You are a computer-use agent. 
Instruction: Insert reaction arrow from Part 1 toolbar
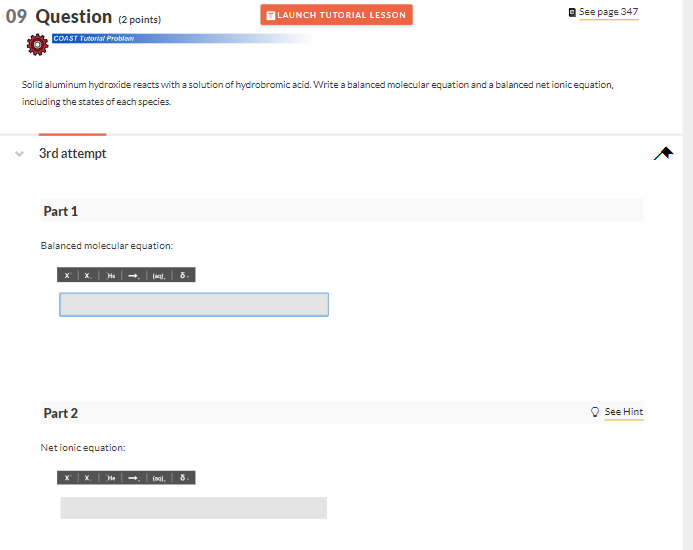click(x=134, y=275)
